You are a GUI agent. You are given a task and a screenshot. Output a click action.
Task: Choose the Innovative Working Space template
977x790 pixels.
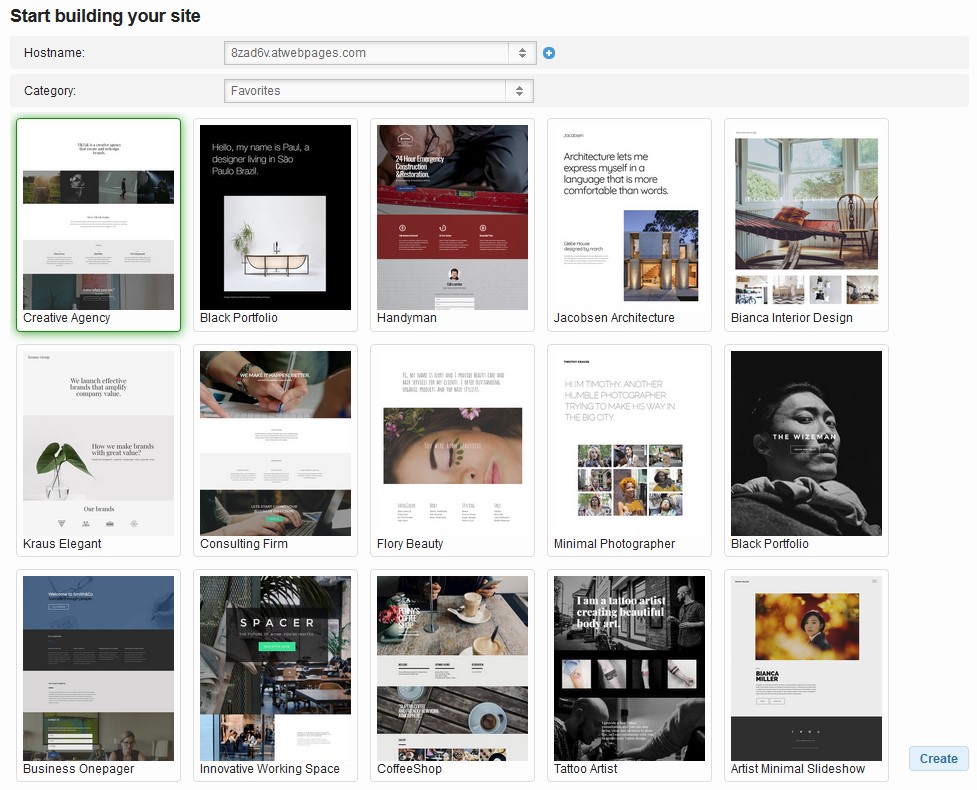pyautogui.click(x=275, y=668)
